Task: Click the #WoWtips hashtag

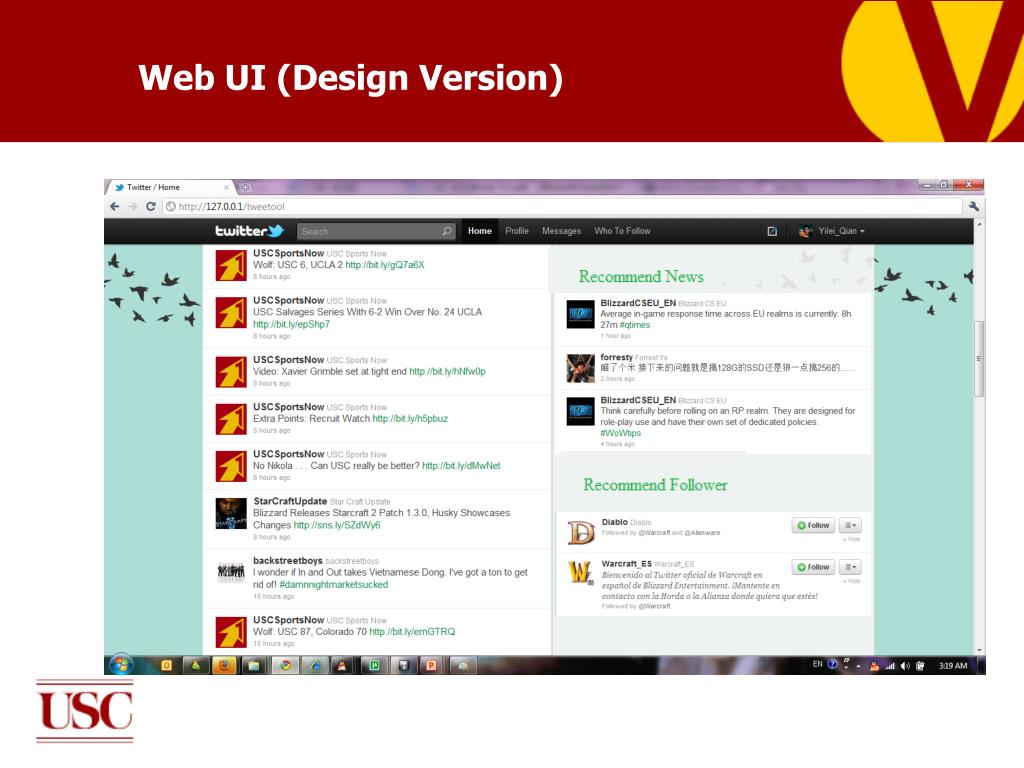Action: point(620,433)
